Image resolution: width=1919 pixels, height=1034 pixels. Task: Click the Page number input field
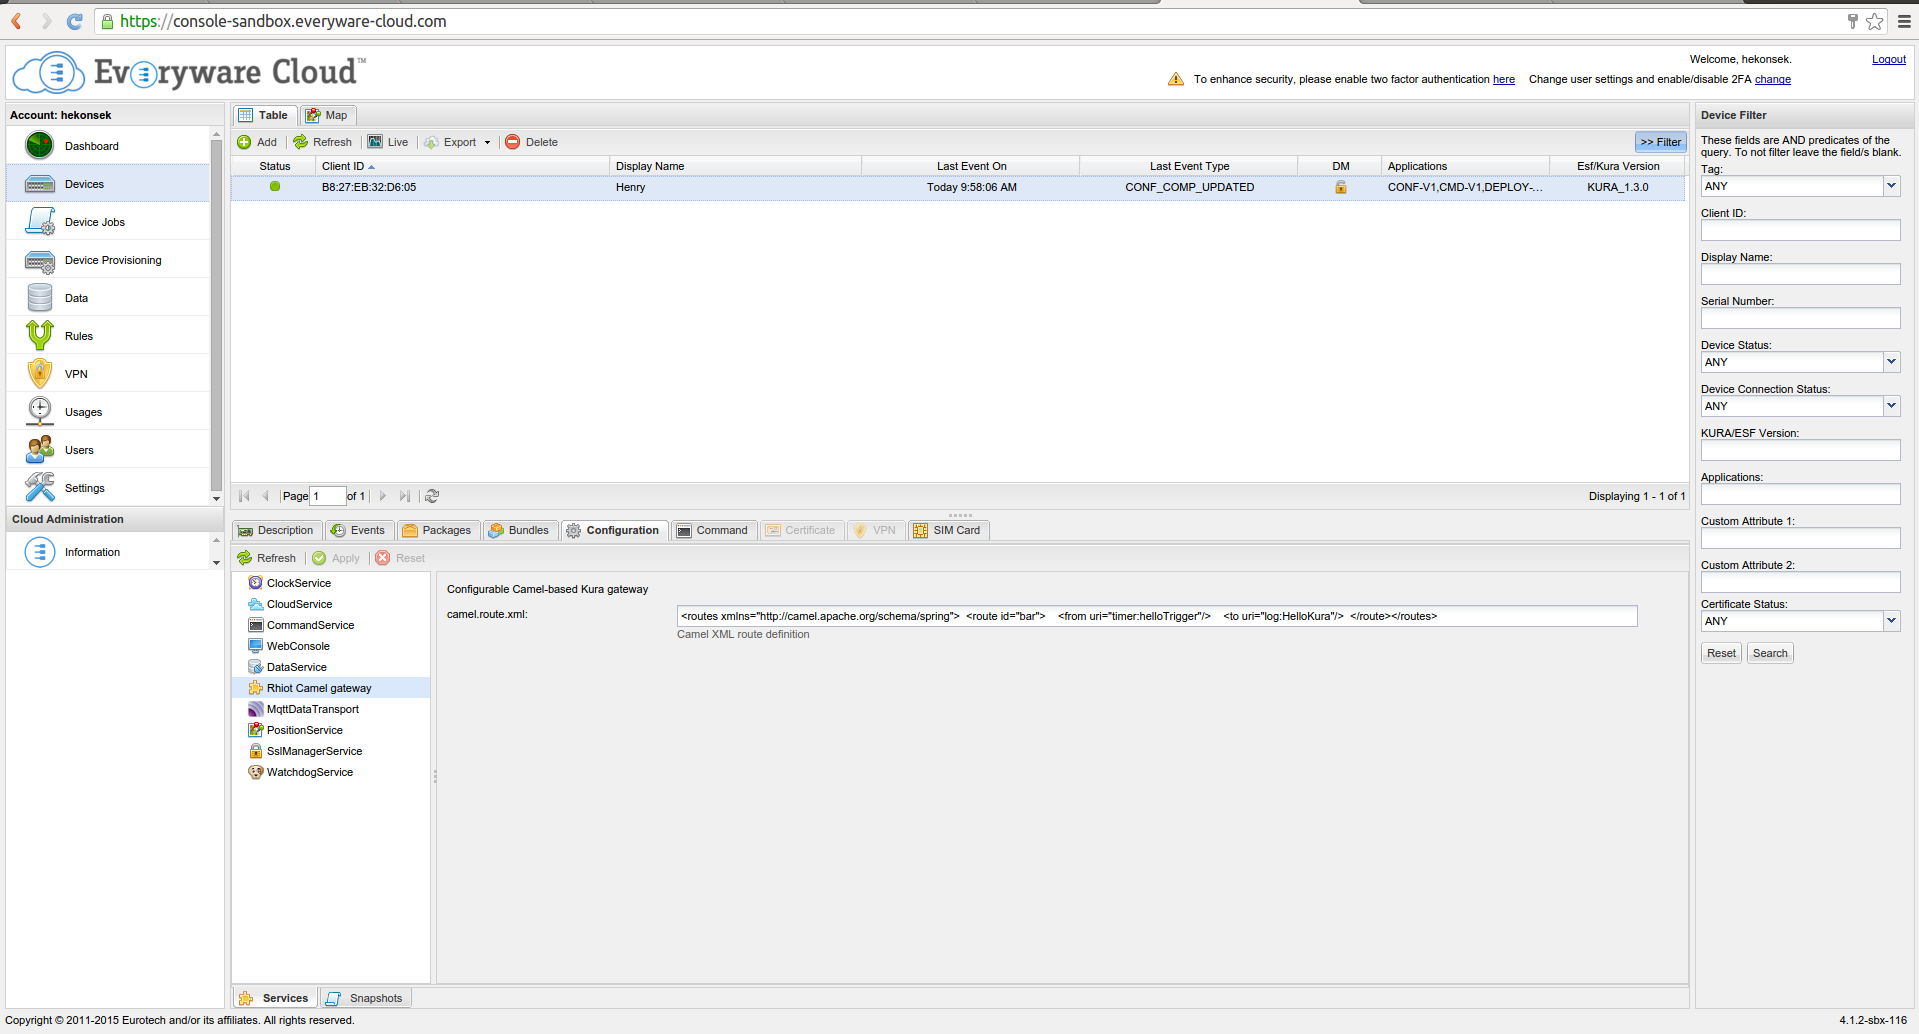[328, 496]
